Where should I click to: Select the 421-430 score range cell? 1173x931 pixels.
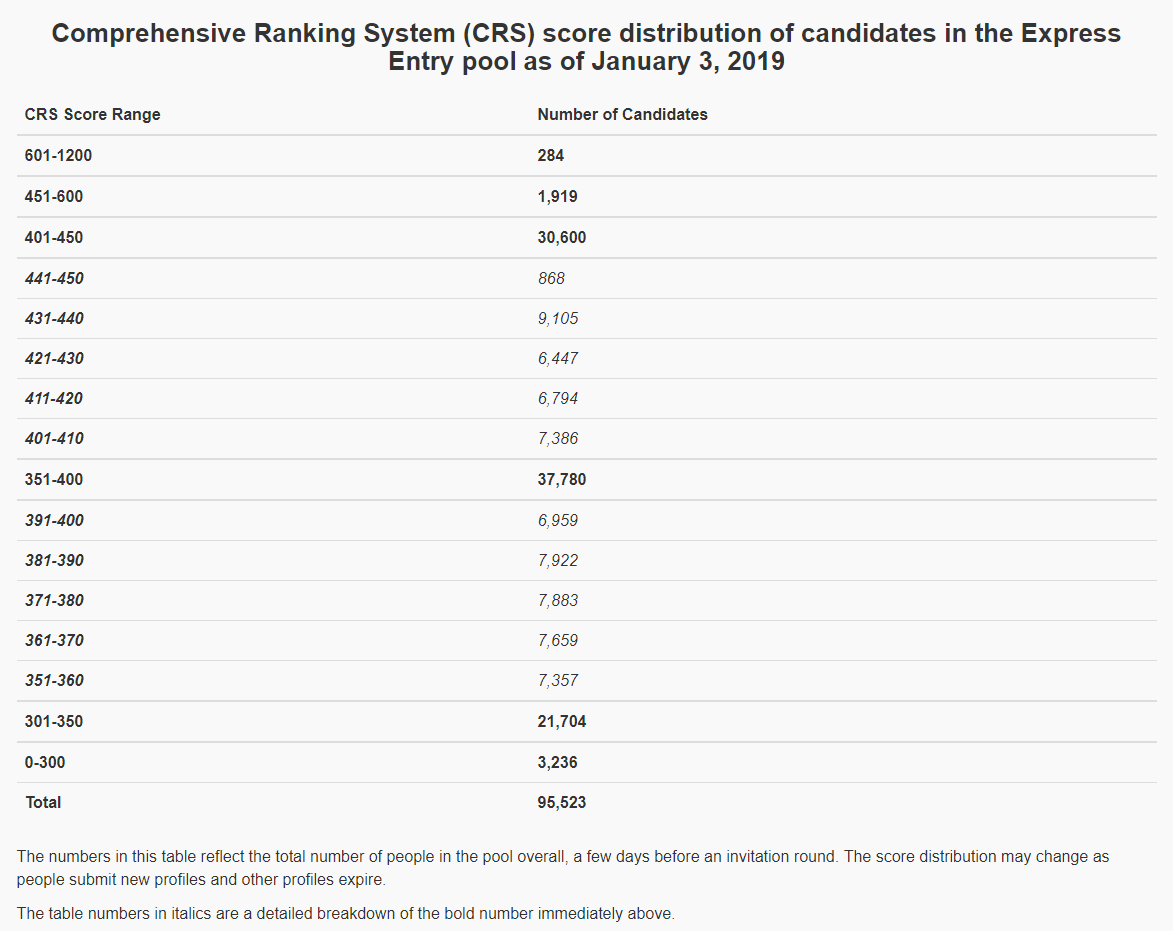[x=54, y=358]
